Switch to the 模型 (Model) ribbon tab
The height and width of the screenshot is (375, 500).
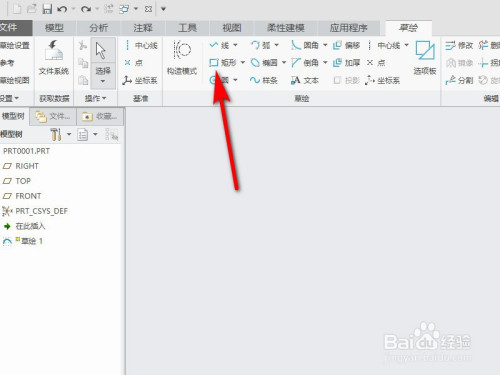[54, 28]
